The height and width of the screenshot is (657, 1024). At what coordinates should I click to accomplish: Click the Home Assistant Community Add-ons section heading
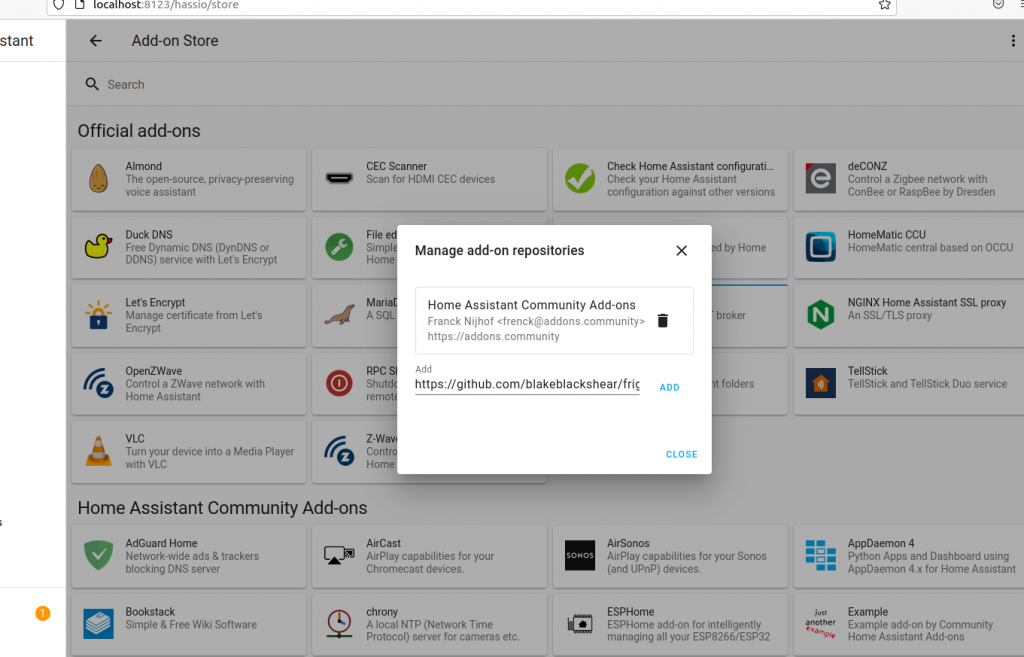223,508
